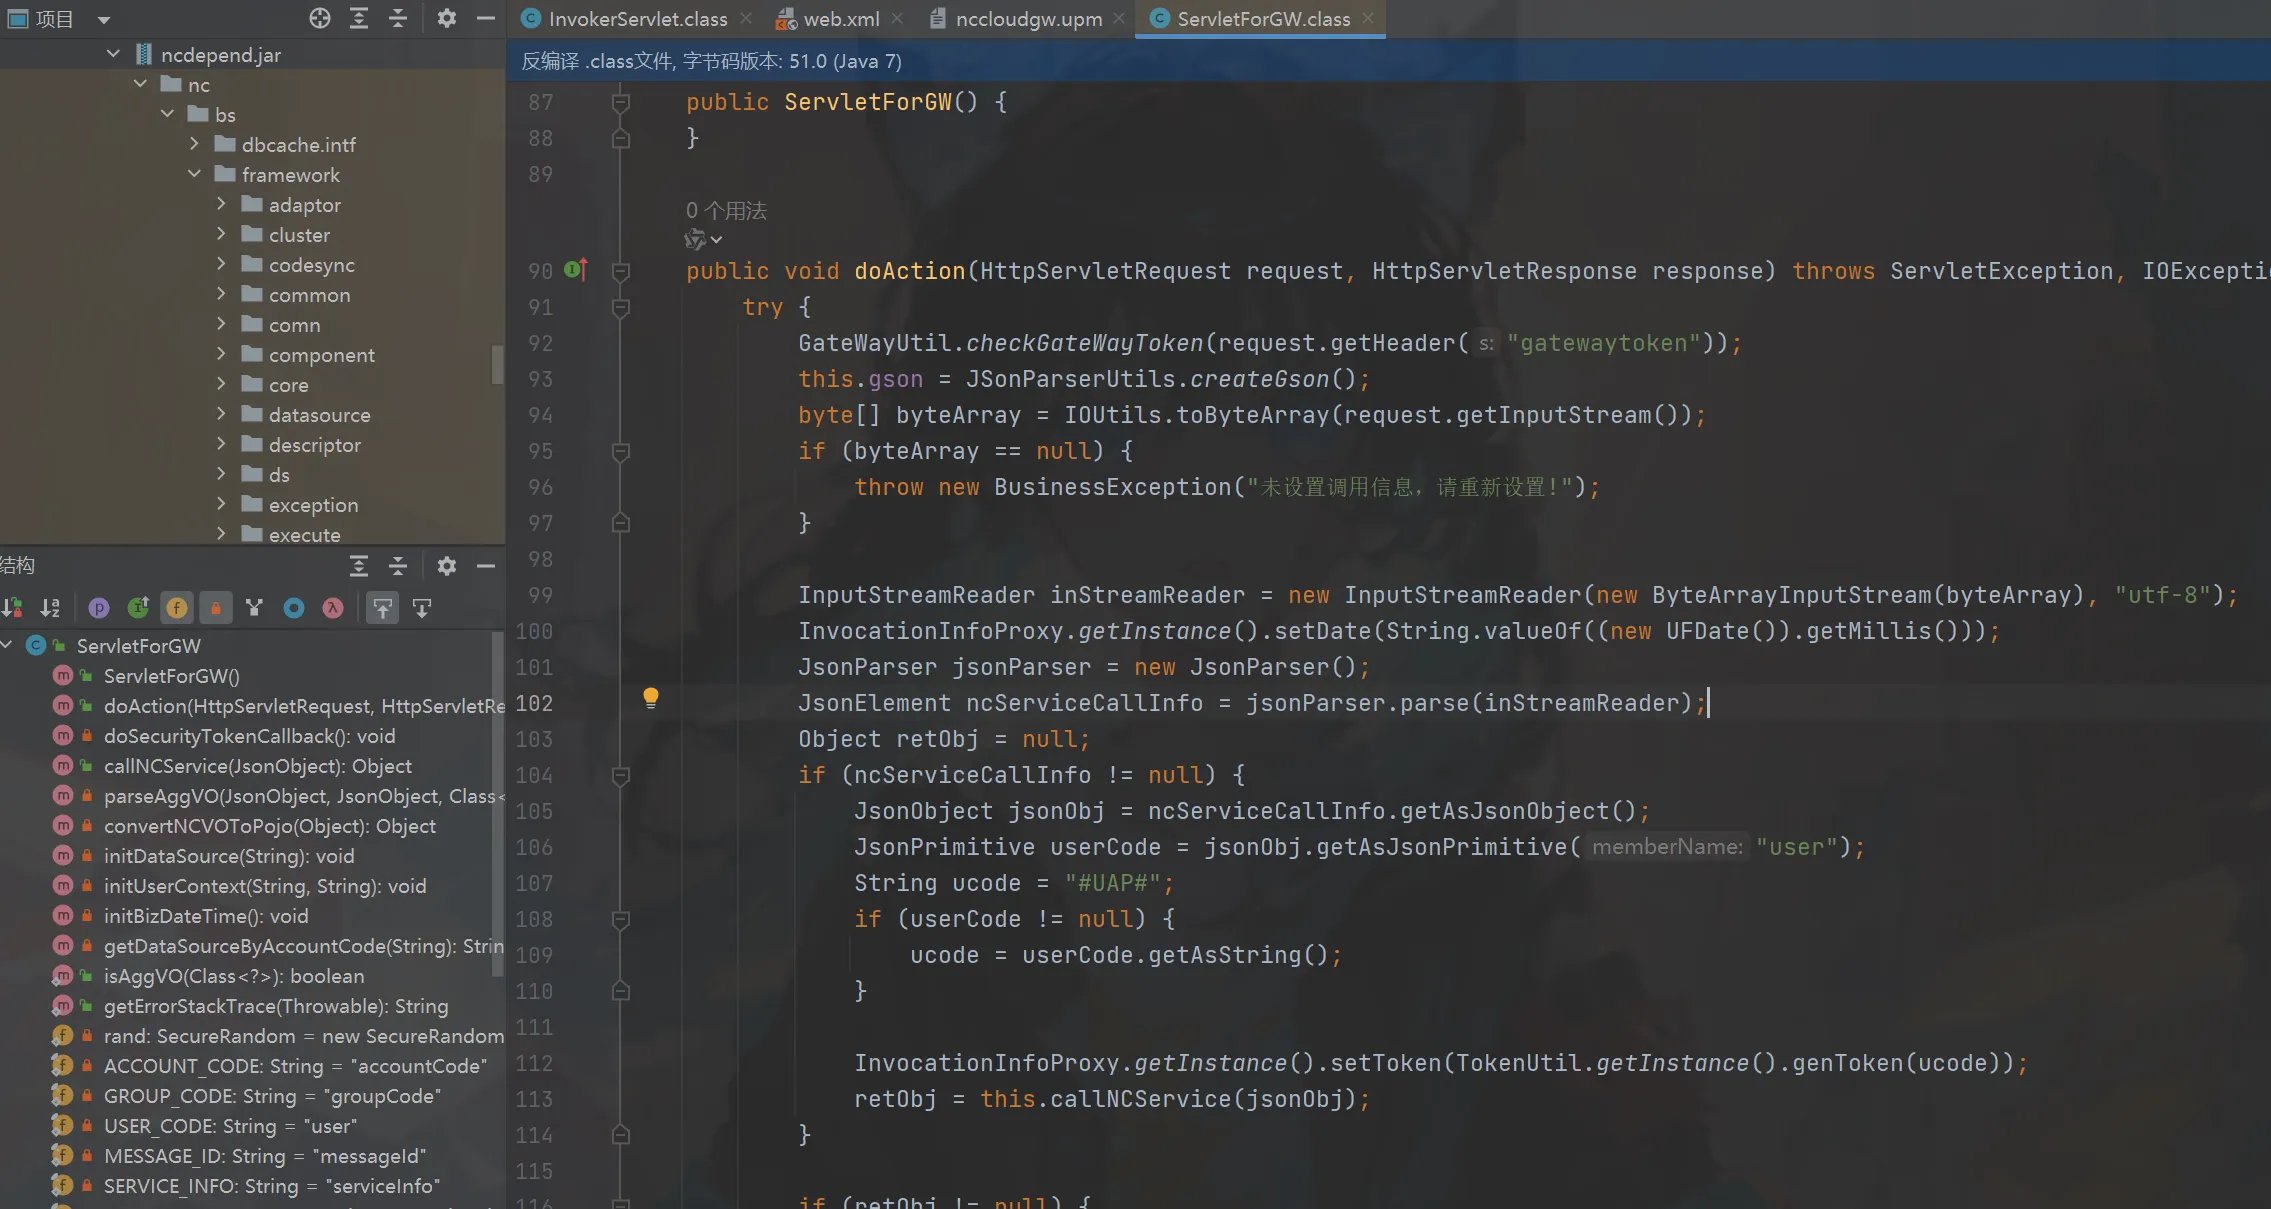
Task: Click the project tree vertical scrollbar
Action: (x=497, y=364)
